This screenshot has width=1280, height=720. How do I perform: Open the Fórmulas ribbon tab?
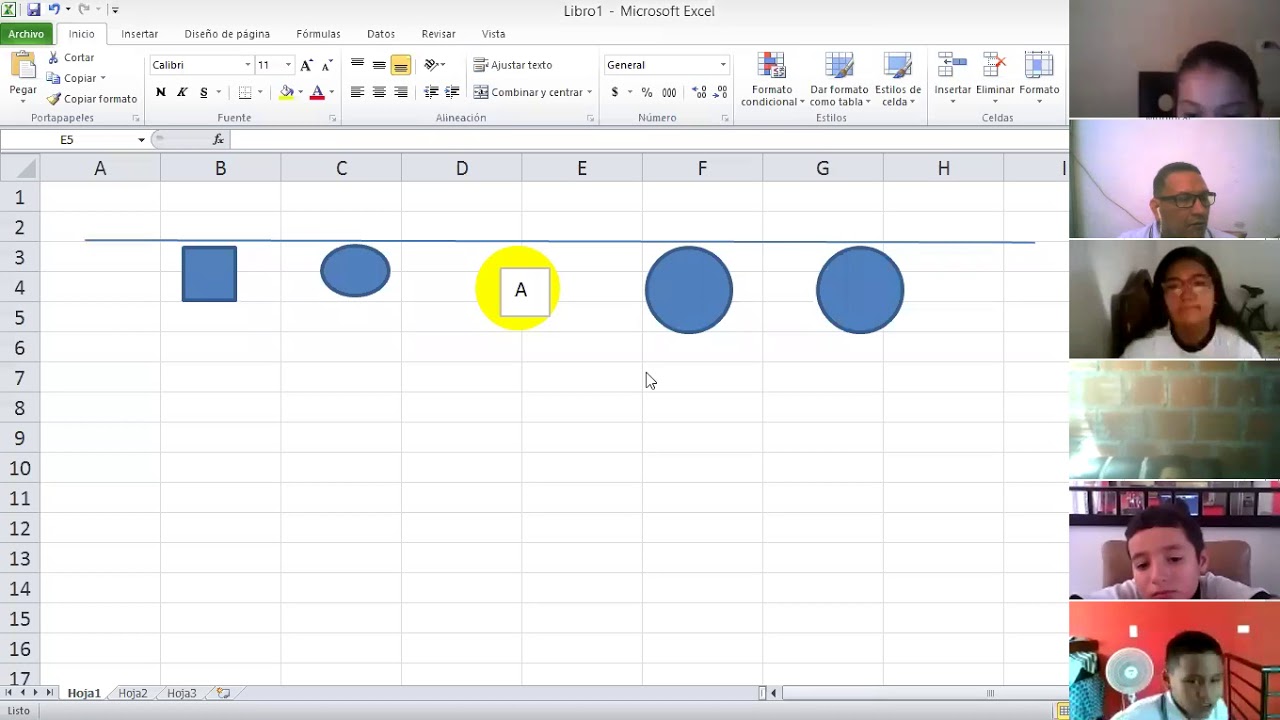coord(318,34)
